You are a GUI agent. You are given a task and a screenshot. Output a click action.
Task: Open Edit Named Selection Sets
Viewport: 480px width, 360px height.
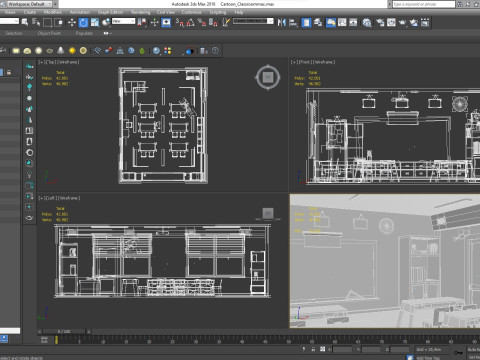[x=226, y=22]
